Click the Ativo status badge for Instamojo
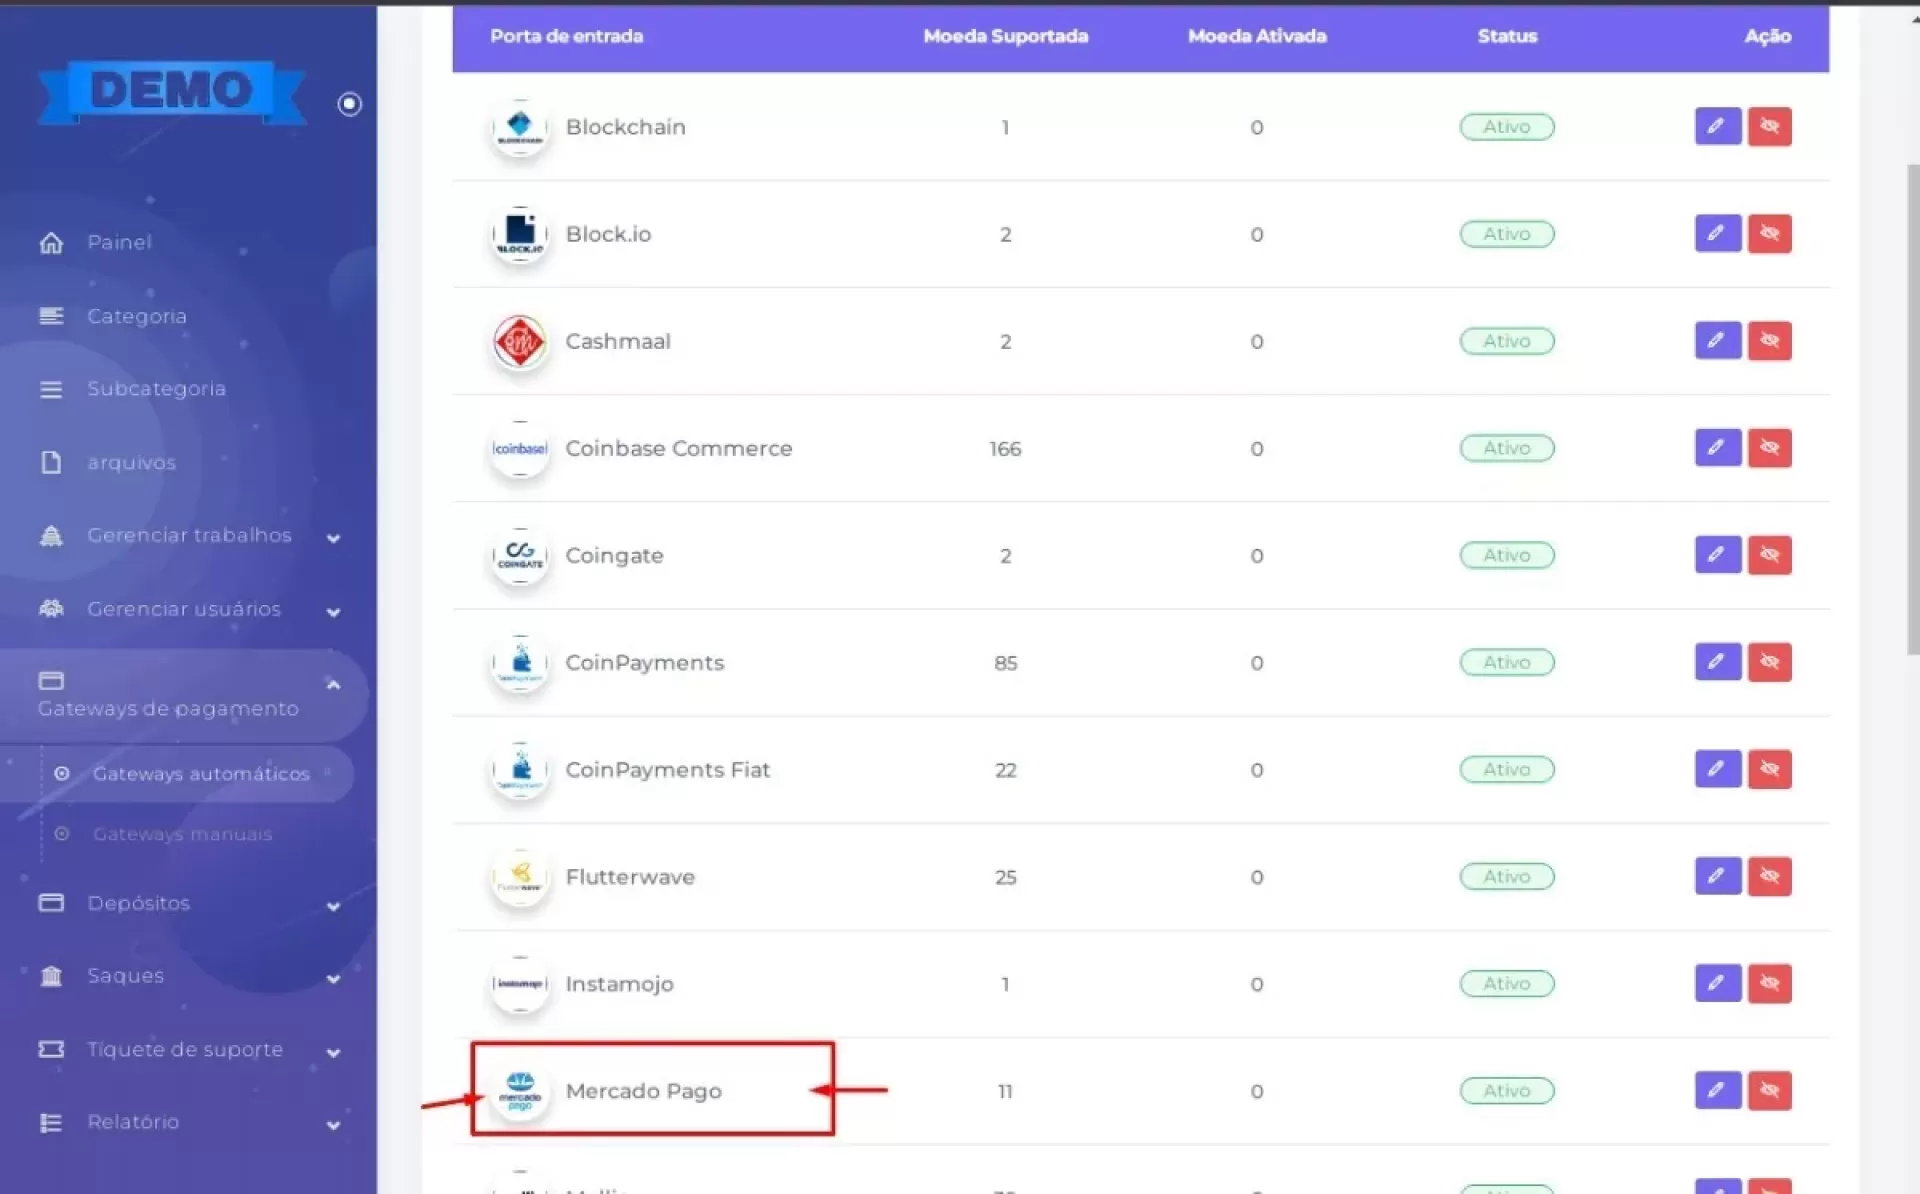This screenshot has height=1194, width=1920. coord(1506,984)
